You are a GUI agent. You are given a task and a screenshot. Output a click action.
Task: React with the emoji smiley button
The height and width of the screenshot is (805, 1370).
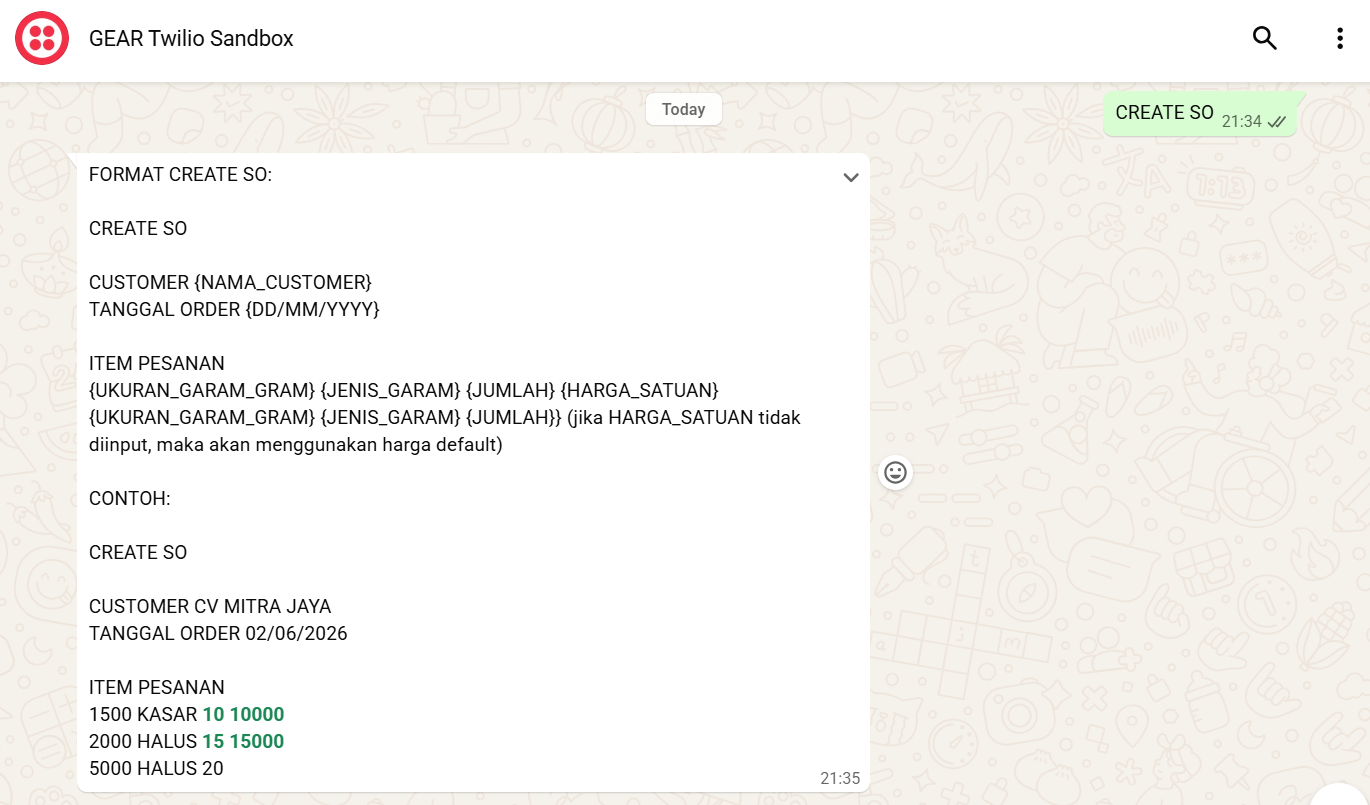click(896, 472)
